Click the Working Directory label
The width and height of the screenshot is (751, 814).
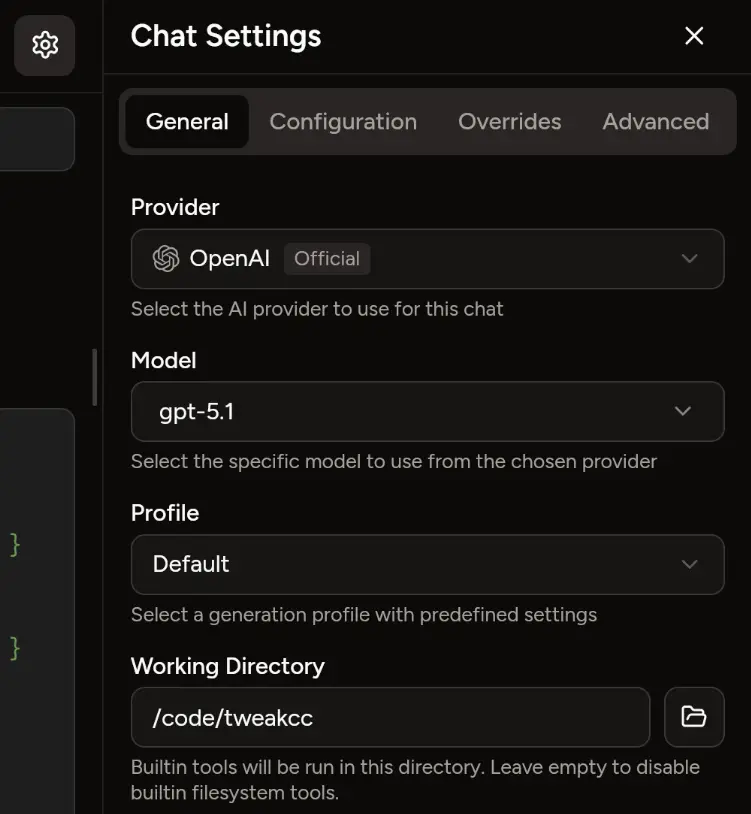coord(228,666)
